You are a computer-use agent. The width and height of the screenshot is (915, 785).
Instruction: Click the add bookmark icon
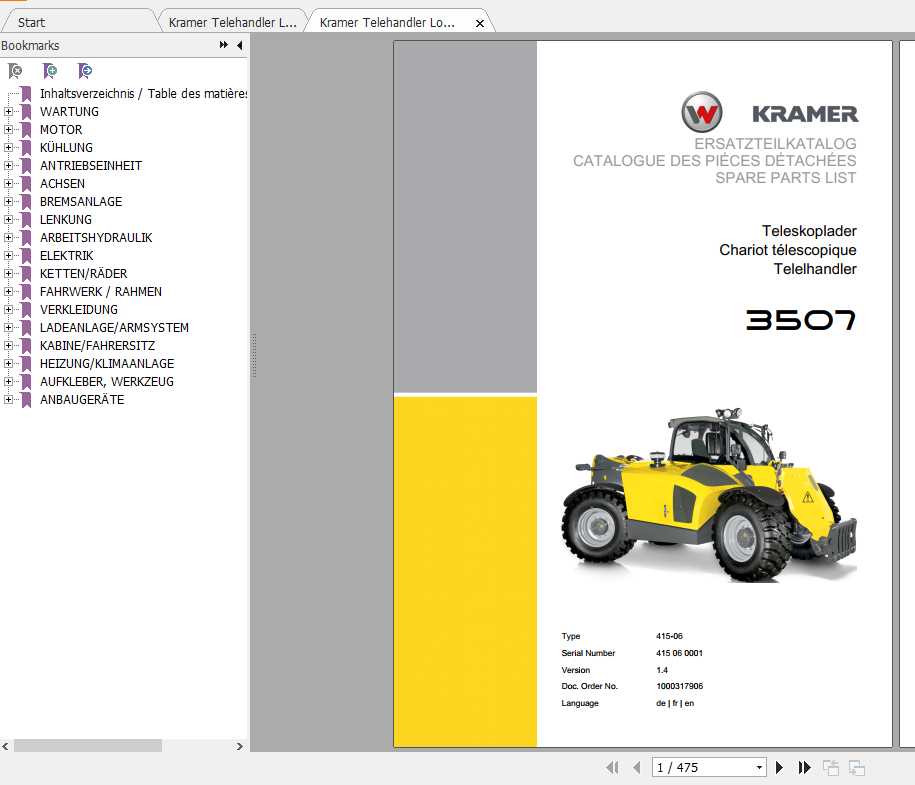[x=50, y=71]
